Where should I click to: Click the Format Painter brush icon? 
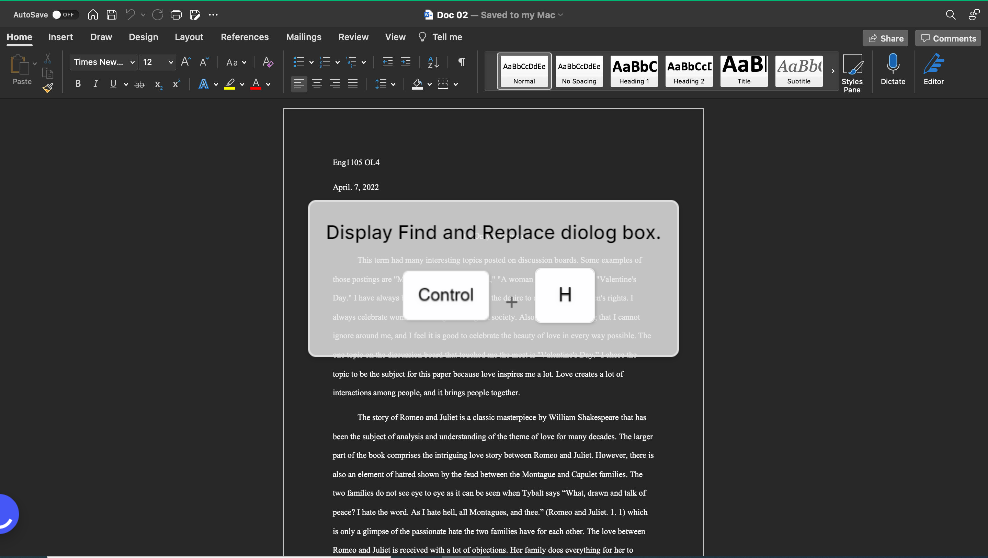point(47,88)
